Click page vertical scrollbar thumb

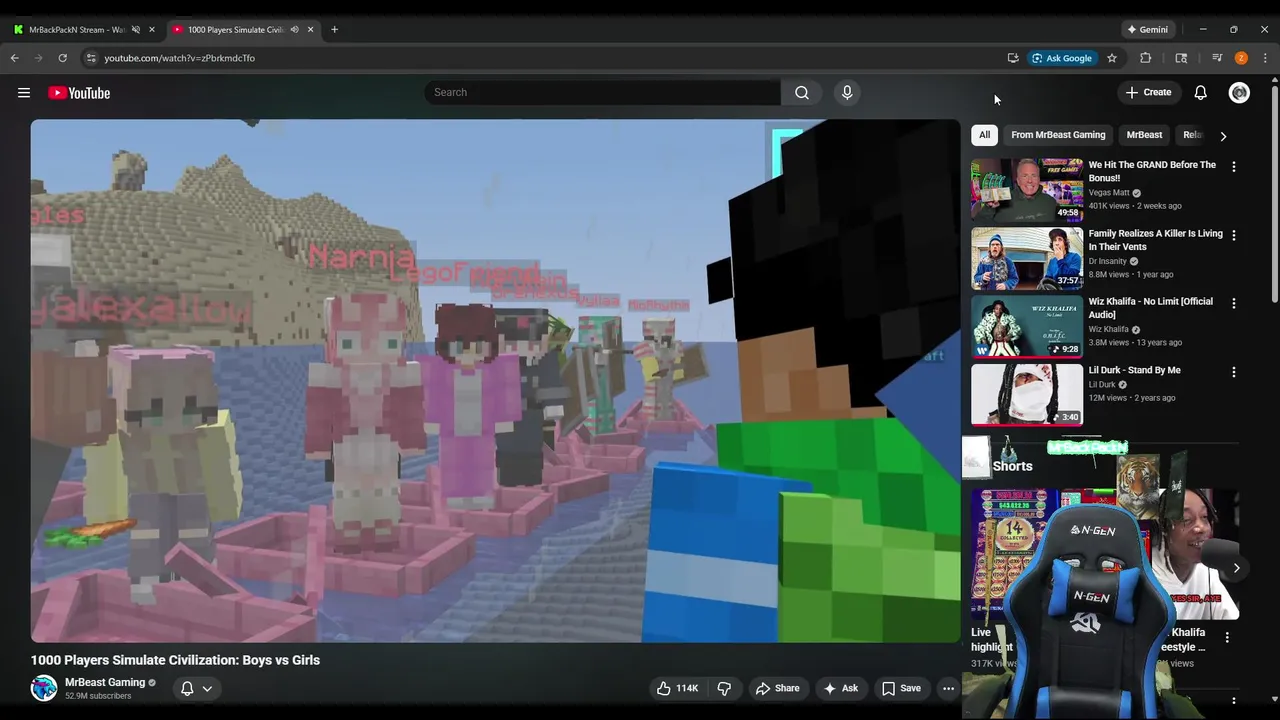coord(1274,195)
